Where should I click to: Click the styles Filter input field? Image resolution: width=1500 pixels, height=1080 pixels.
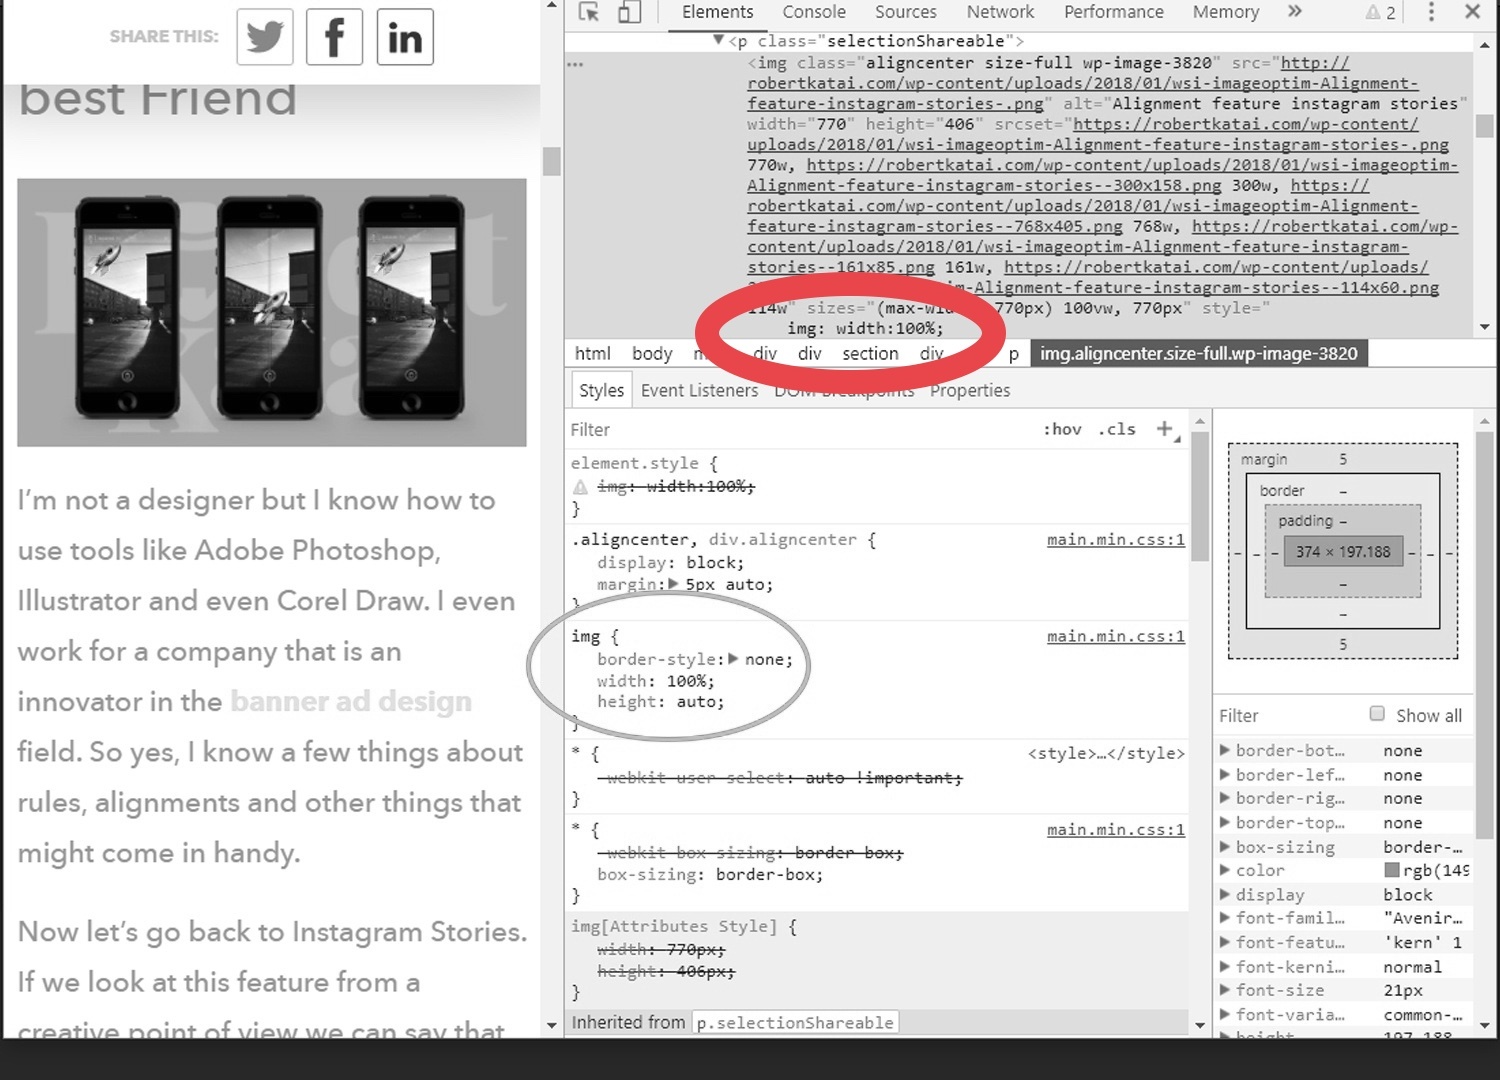[x=800, y=429]
